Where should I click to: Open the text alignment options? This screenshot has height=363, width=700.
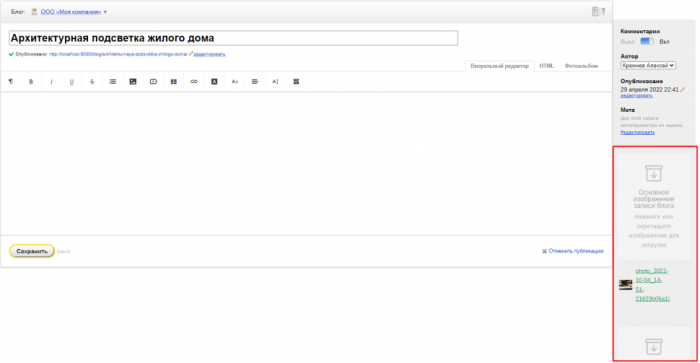[x=255, y=82]
